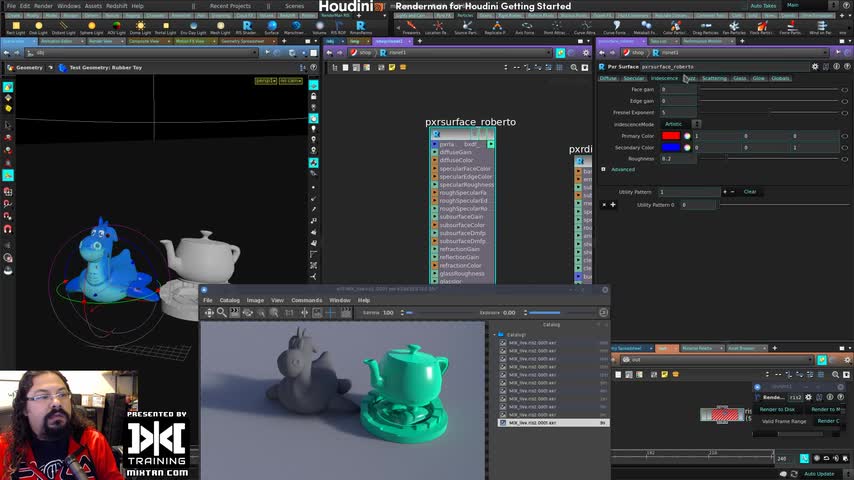The image size is (854, 480).
Task: Click the Clear button for Utility Pattern
Action: [x=750, y=192]
